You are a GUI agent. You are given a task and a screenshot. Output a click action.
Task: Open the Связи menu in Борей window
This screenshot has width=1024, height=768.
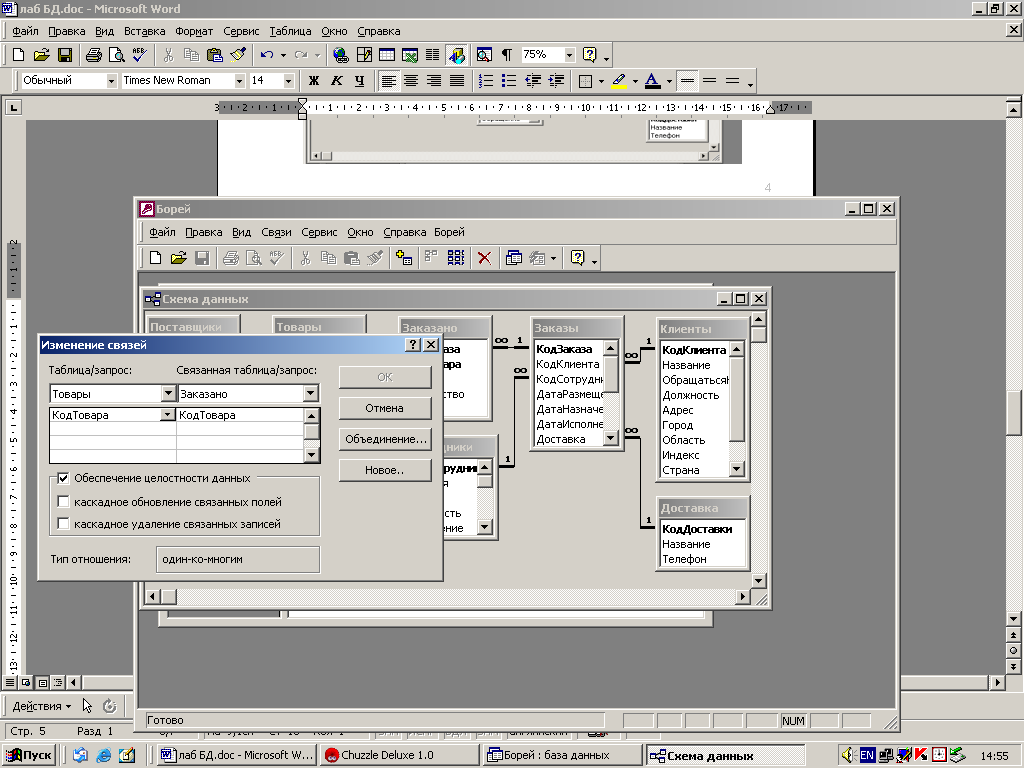point(276,232)
